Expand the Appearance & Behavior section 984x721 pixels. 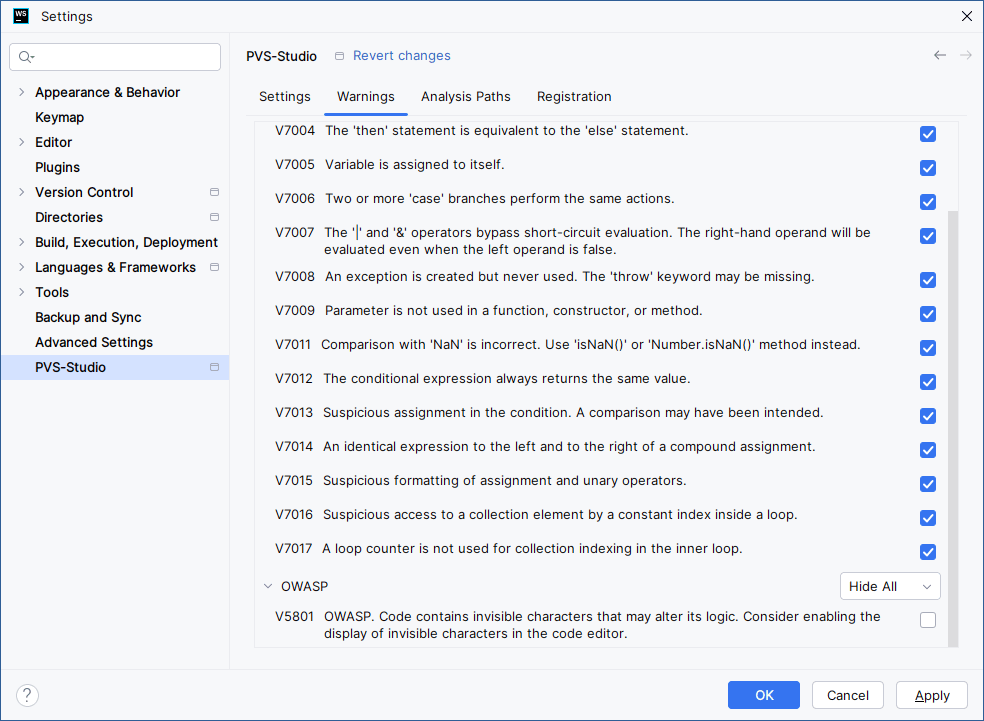pyautogui.click(x=22, y=92)
